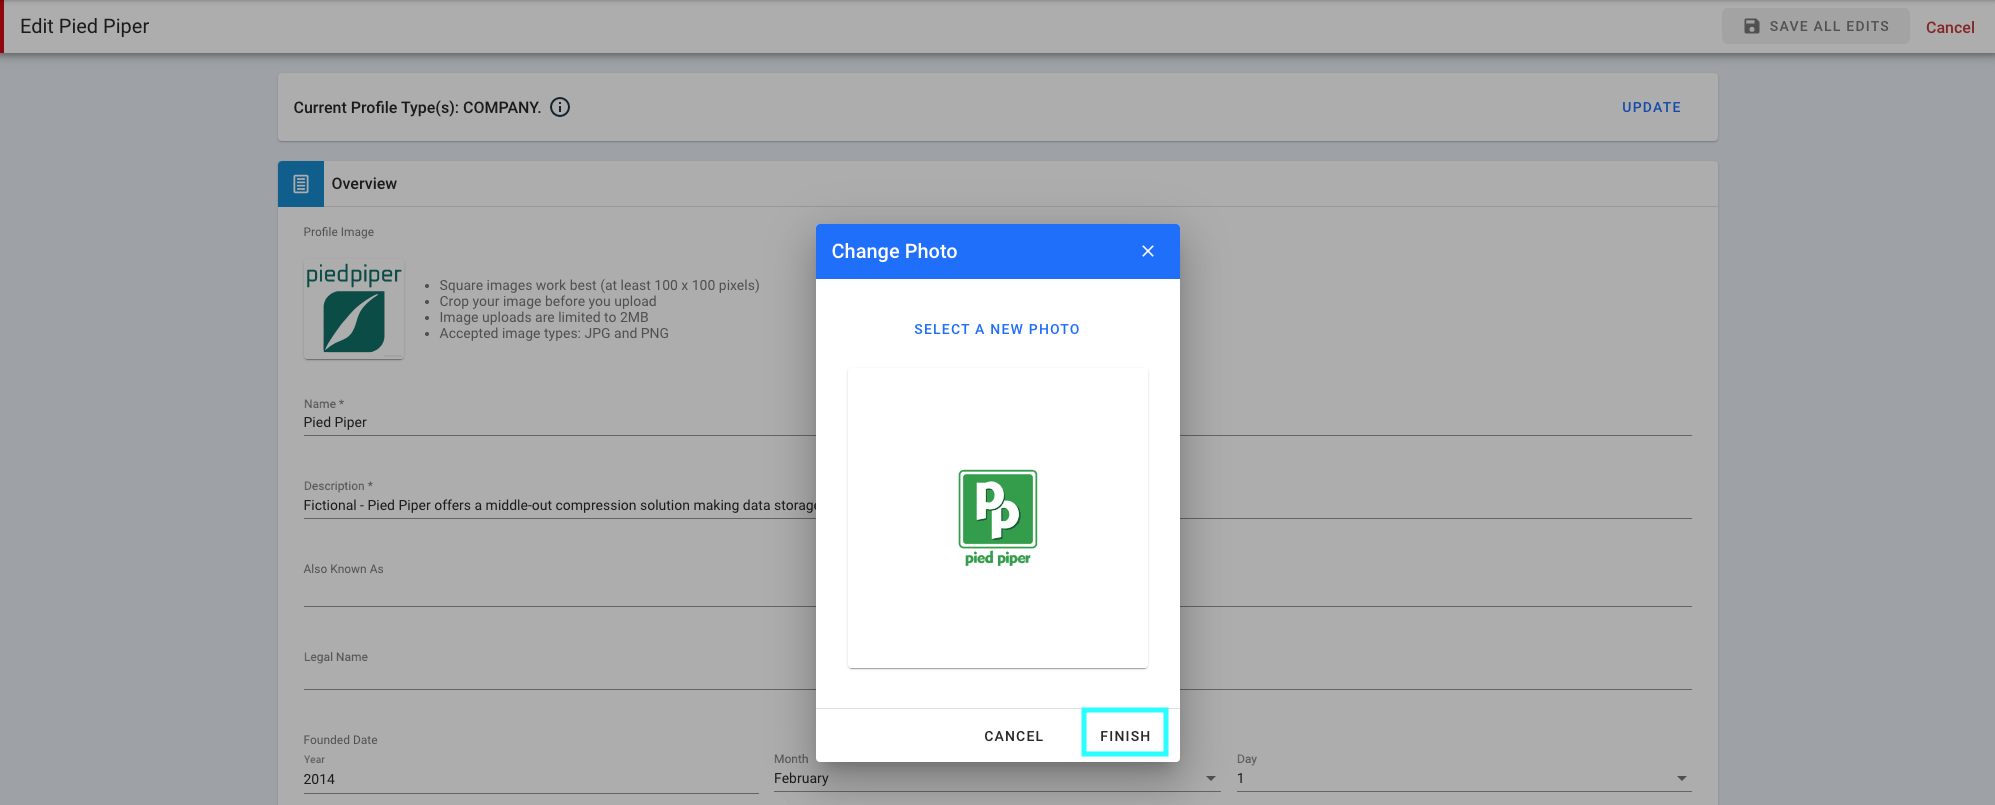Open the Month dropdown showing February
Image resolution: width=1995 pixels, height=805 pixels.
point(997,778)
